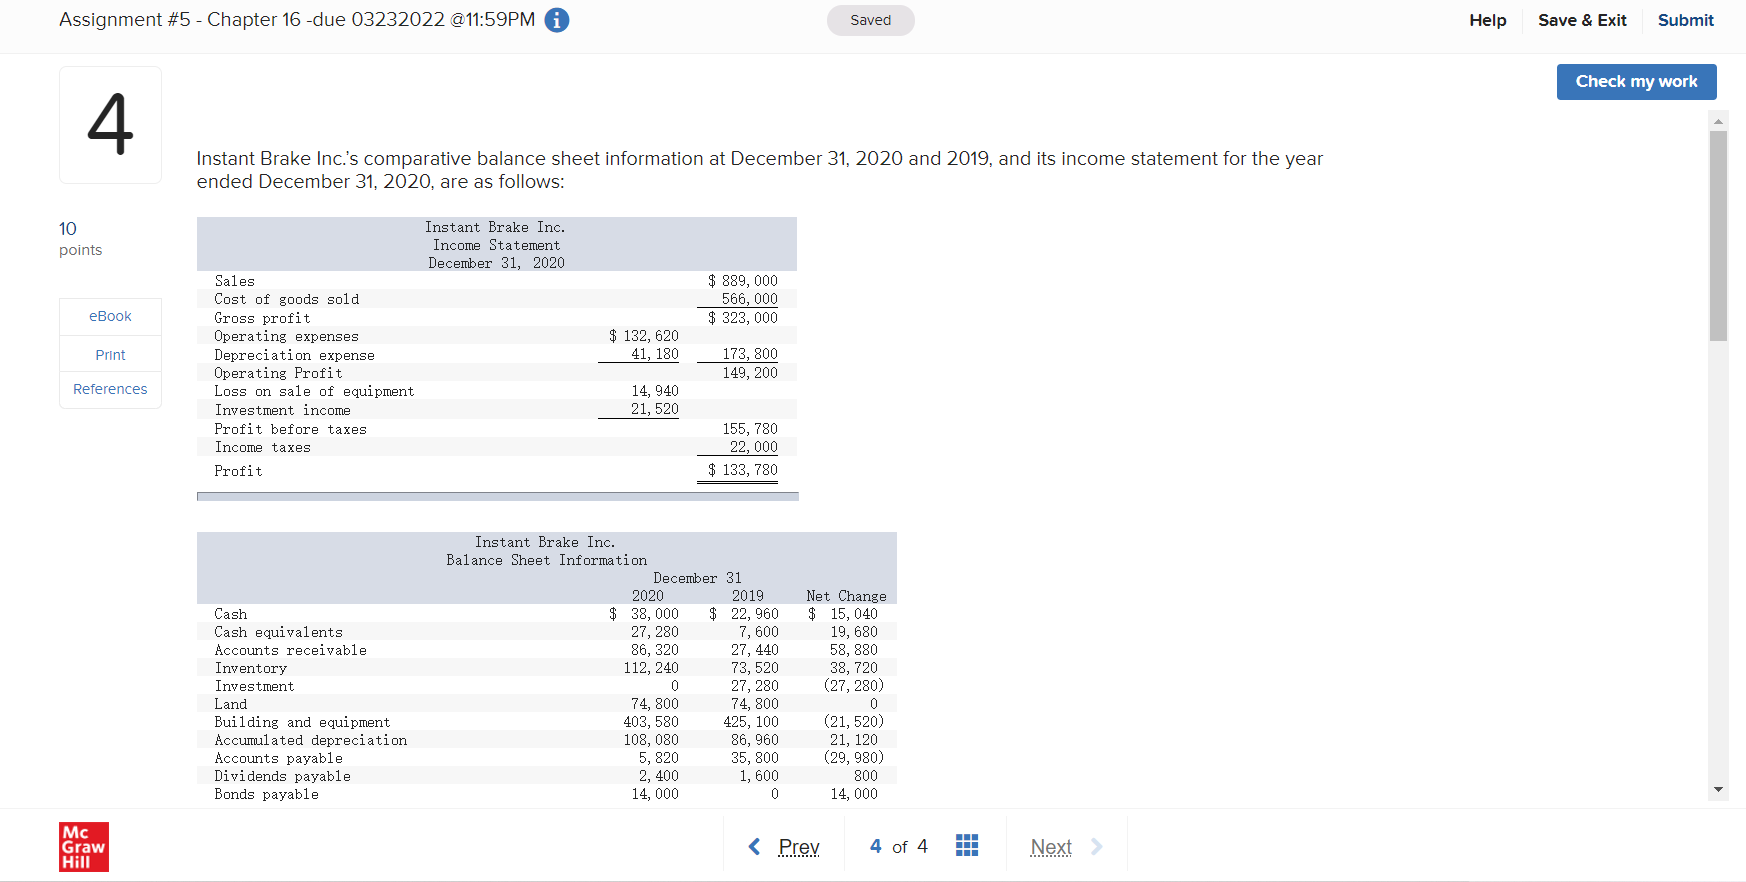Click 'Balance Sheet Information' heading
Screen dimensions: 1746x882
(546, 560)
